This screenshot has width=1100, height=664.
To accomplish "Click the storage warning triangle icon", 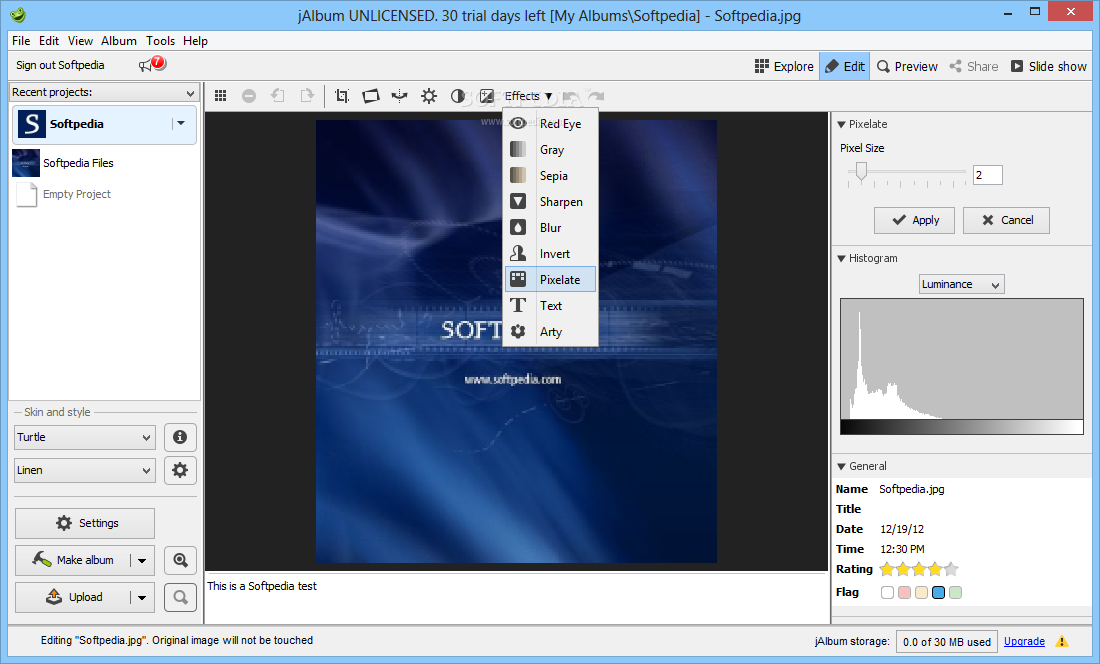I will [1062, 641].
